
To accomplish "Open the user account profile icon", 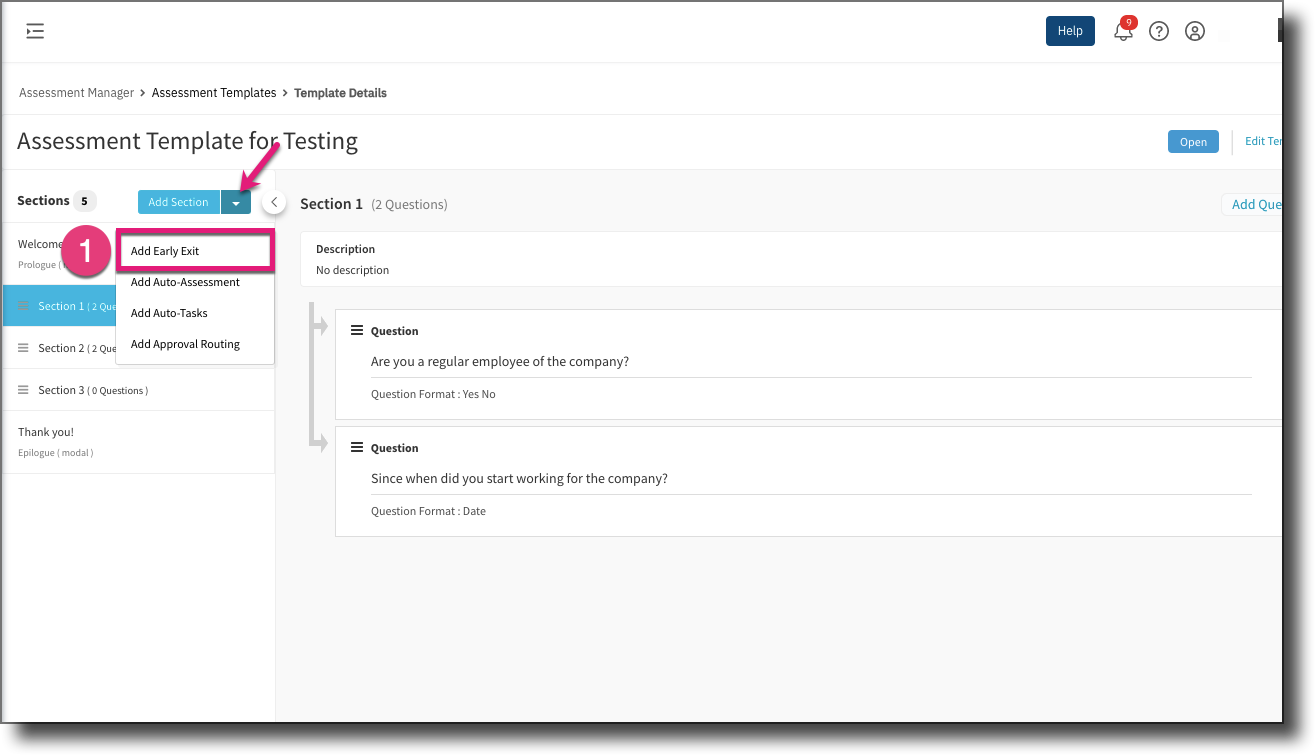I will point(1195,31).
